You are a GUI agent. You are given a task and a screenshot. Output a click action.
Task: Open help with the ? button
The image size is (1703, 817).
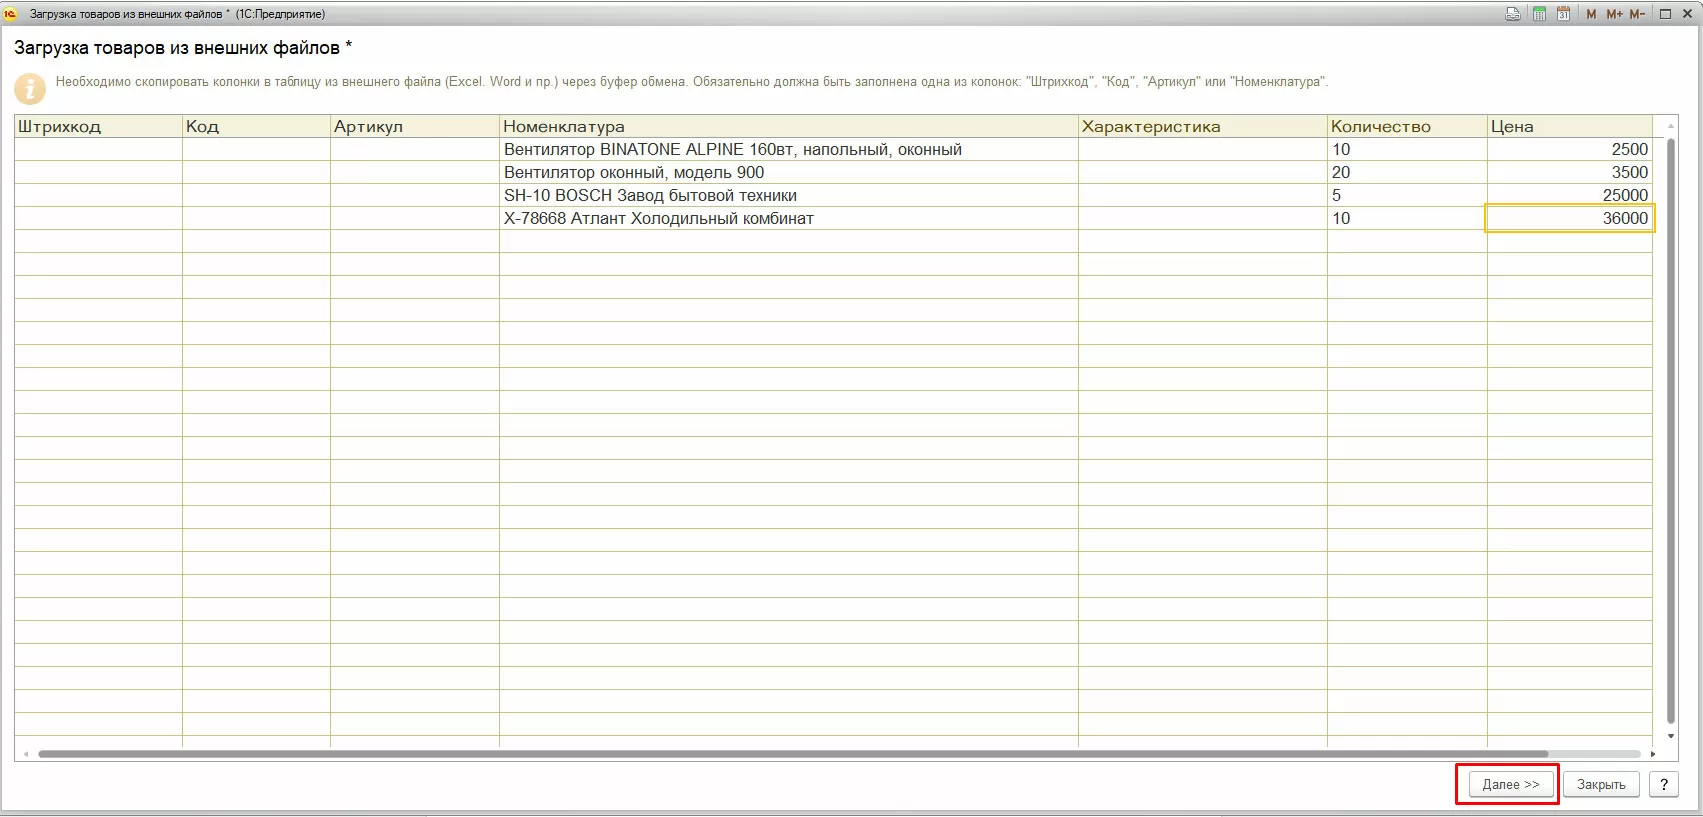click(1664, 785)
